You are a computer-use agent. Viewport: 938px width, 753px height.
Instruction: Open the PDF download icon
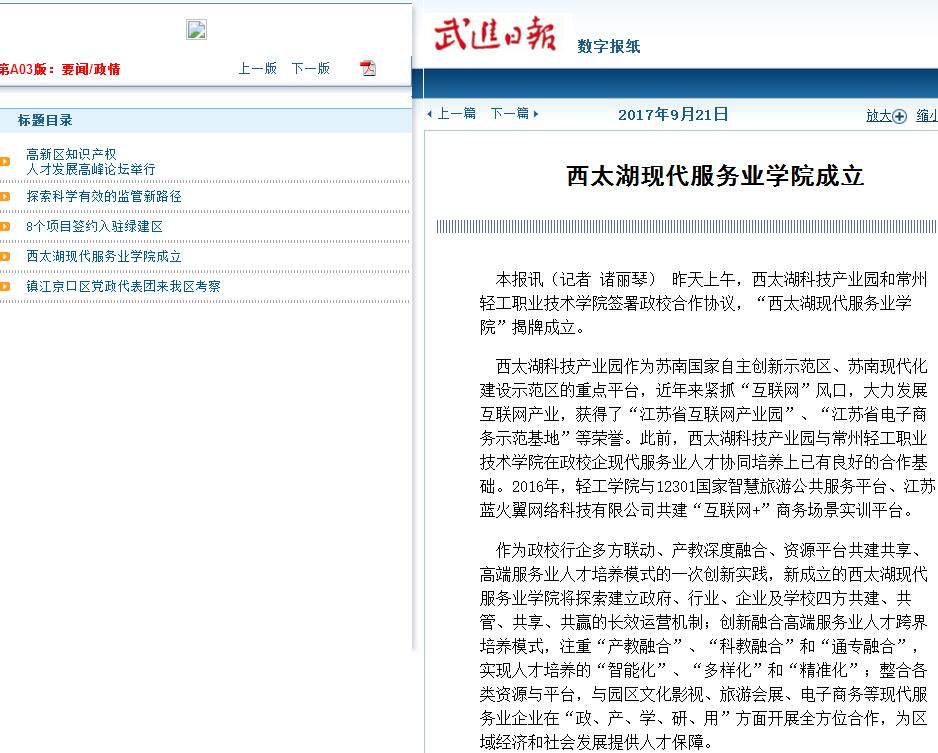(x=368, y=68)
